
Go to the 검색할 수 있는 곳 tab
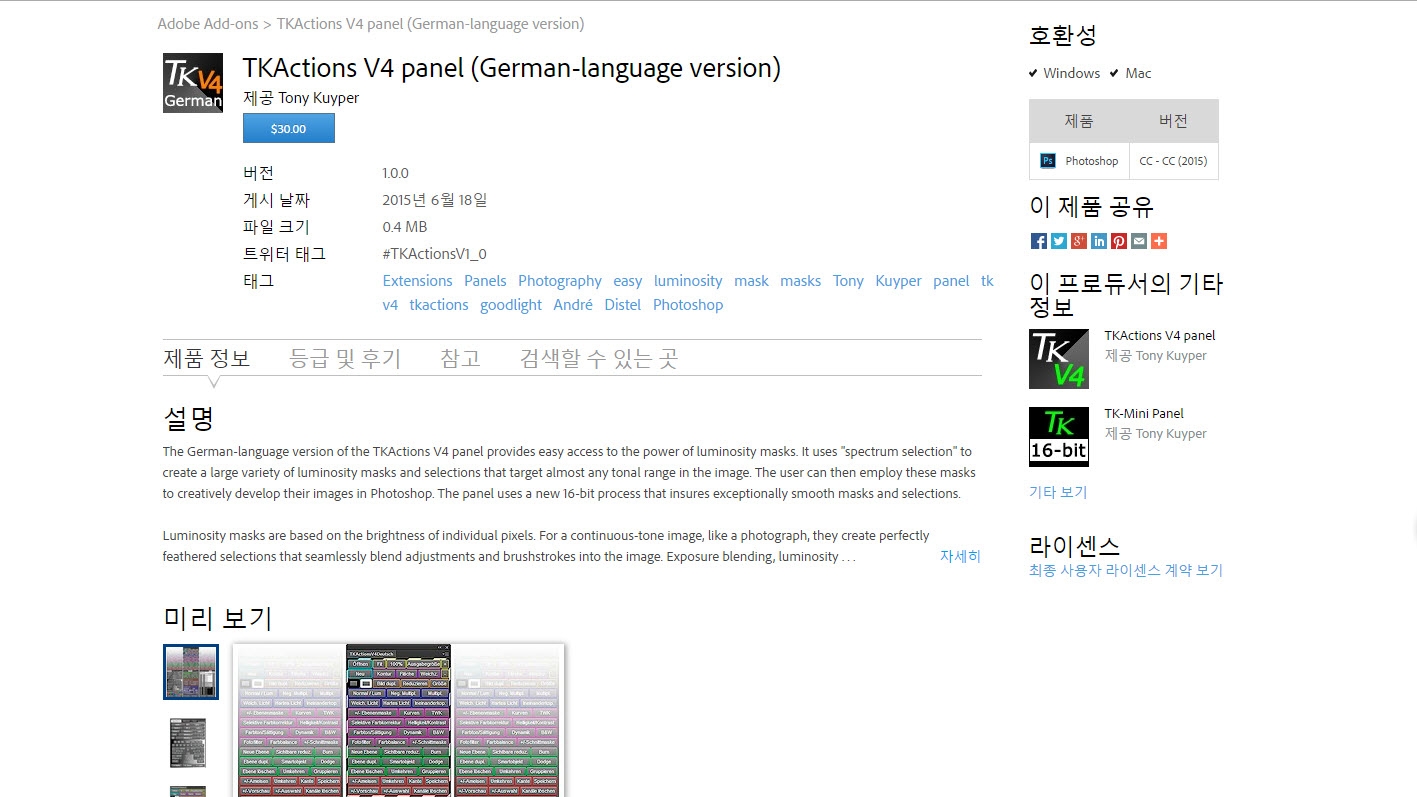[x=598, y=358]
